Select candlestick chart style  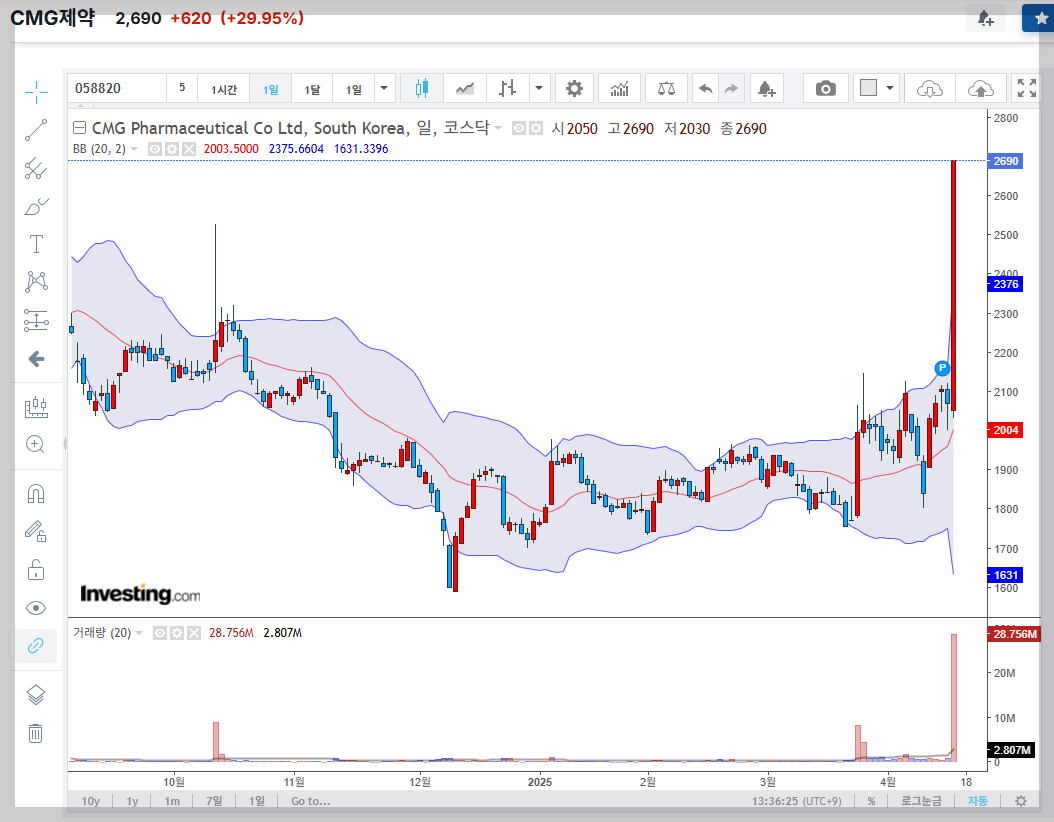click(x=421, y=89)
